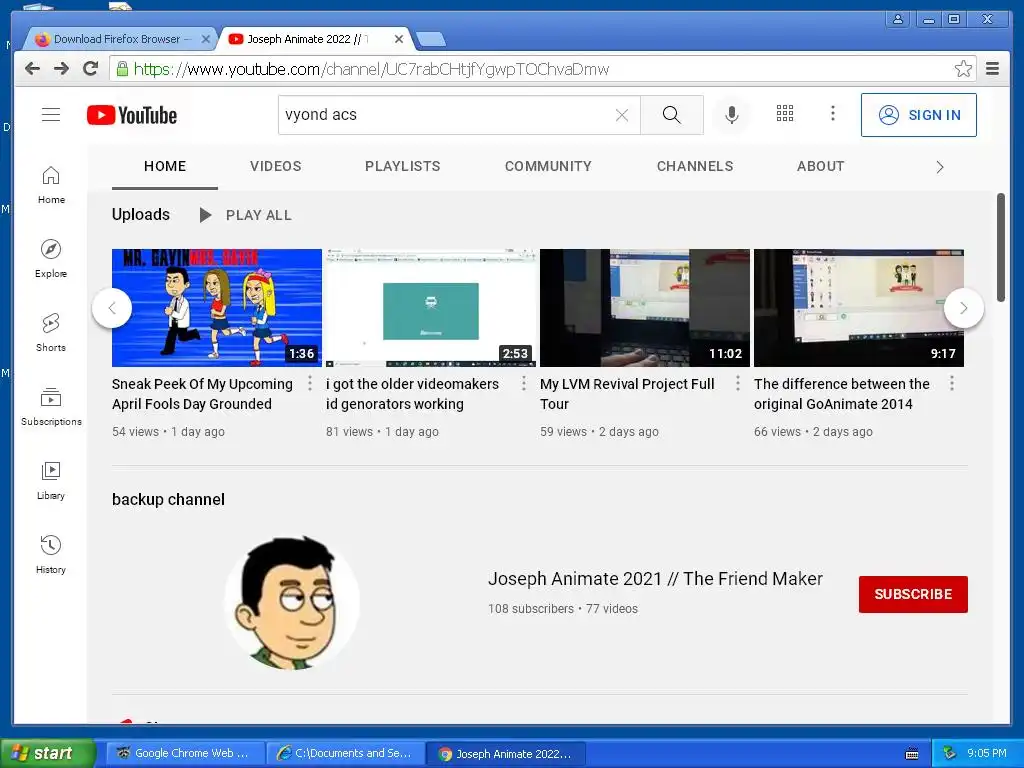
Task: Open 'Joseph Animate 2021 // The Friend Maker' link
Action: point(655,579)
